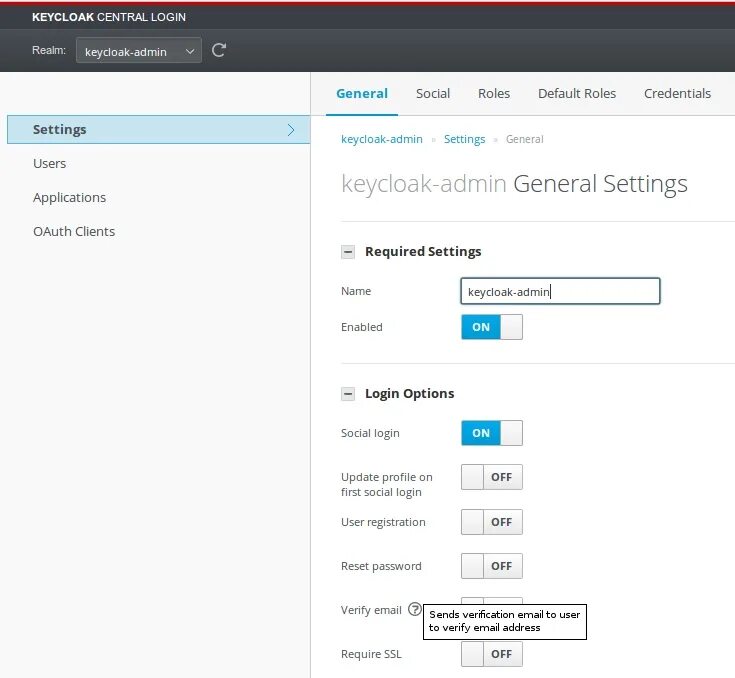Click the Verify email label

(371, 610)
